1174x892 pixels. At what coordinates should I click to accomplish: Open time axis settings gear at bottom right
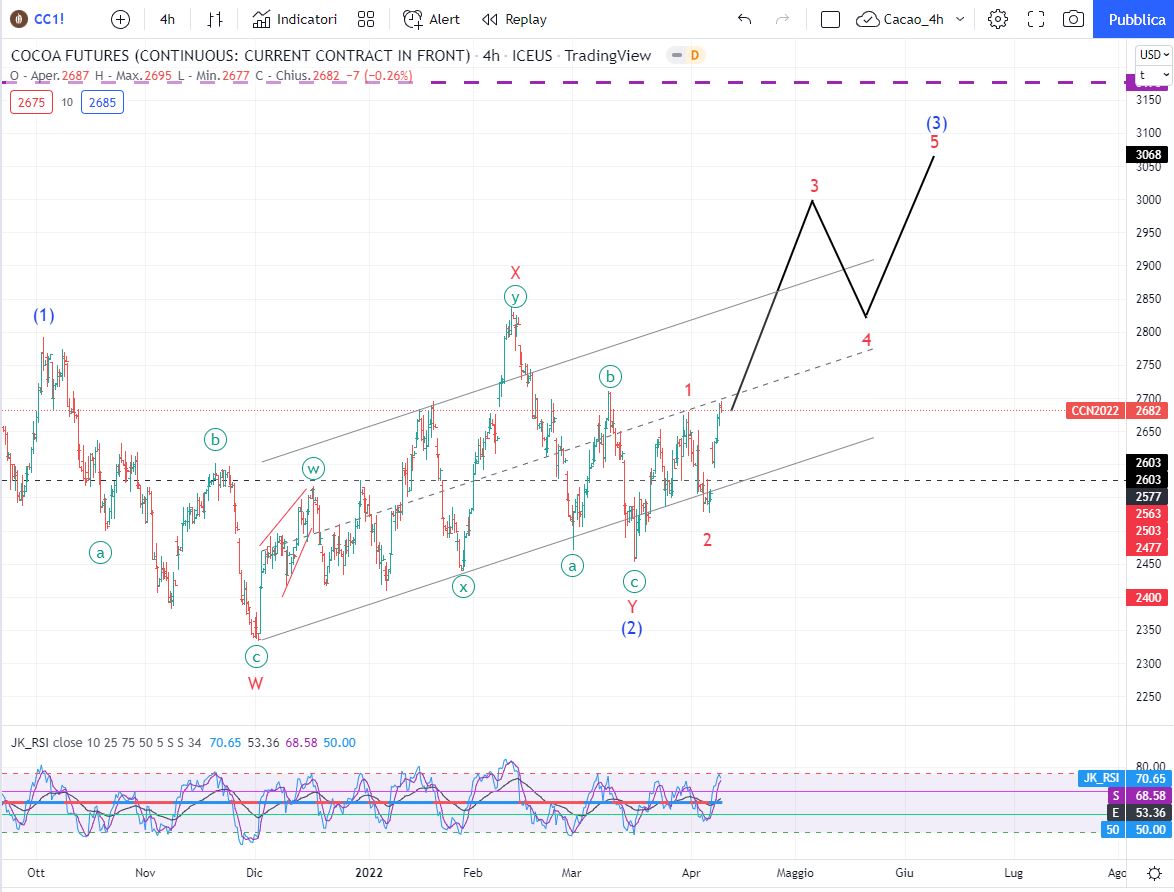1155,873
